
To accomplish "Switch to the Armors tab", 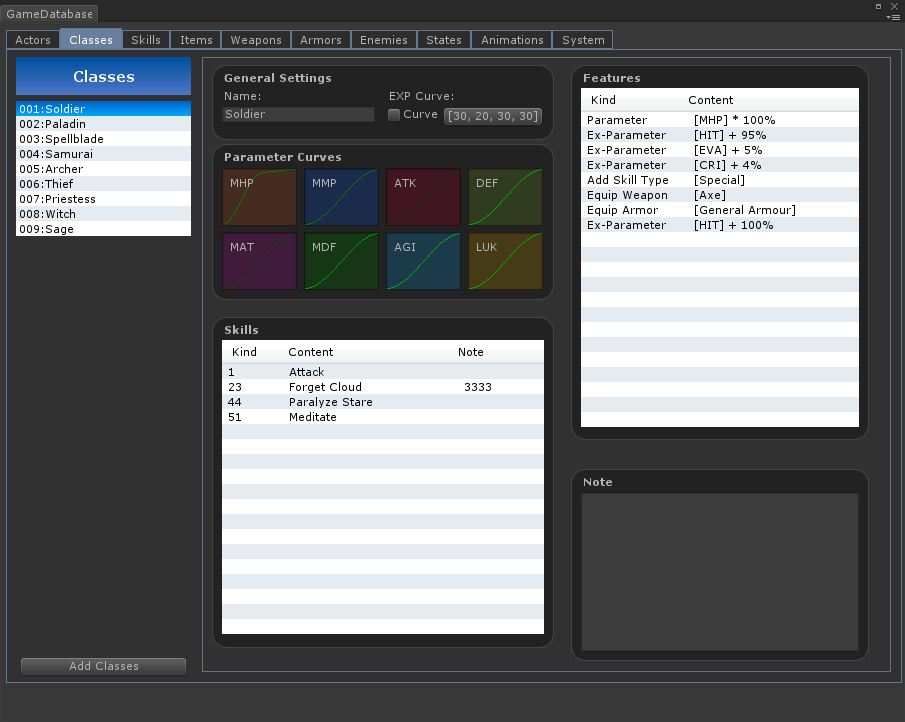I will point(321,40).
